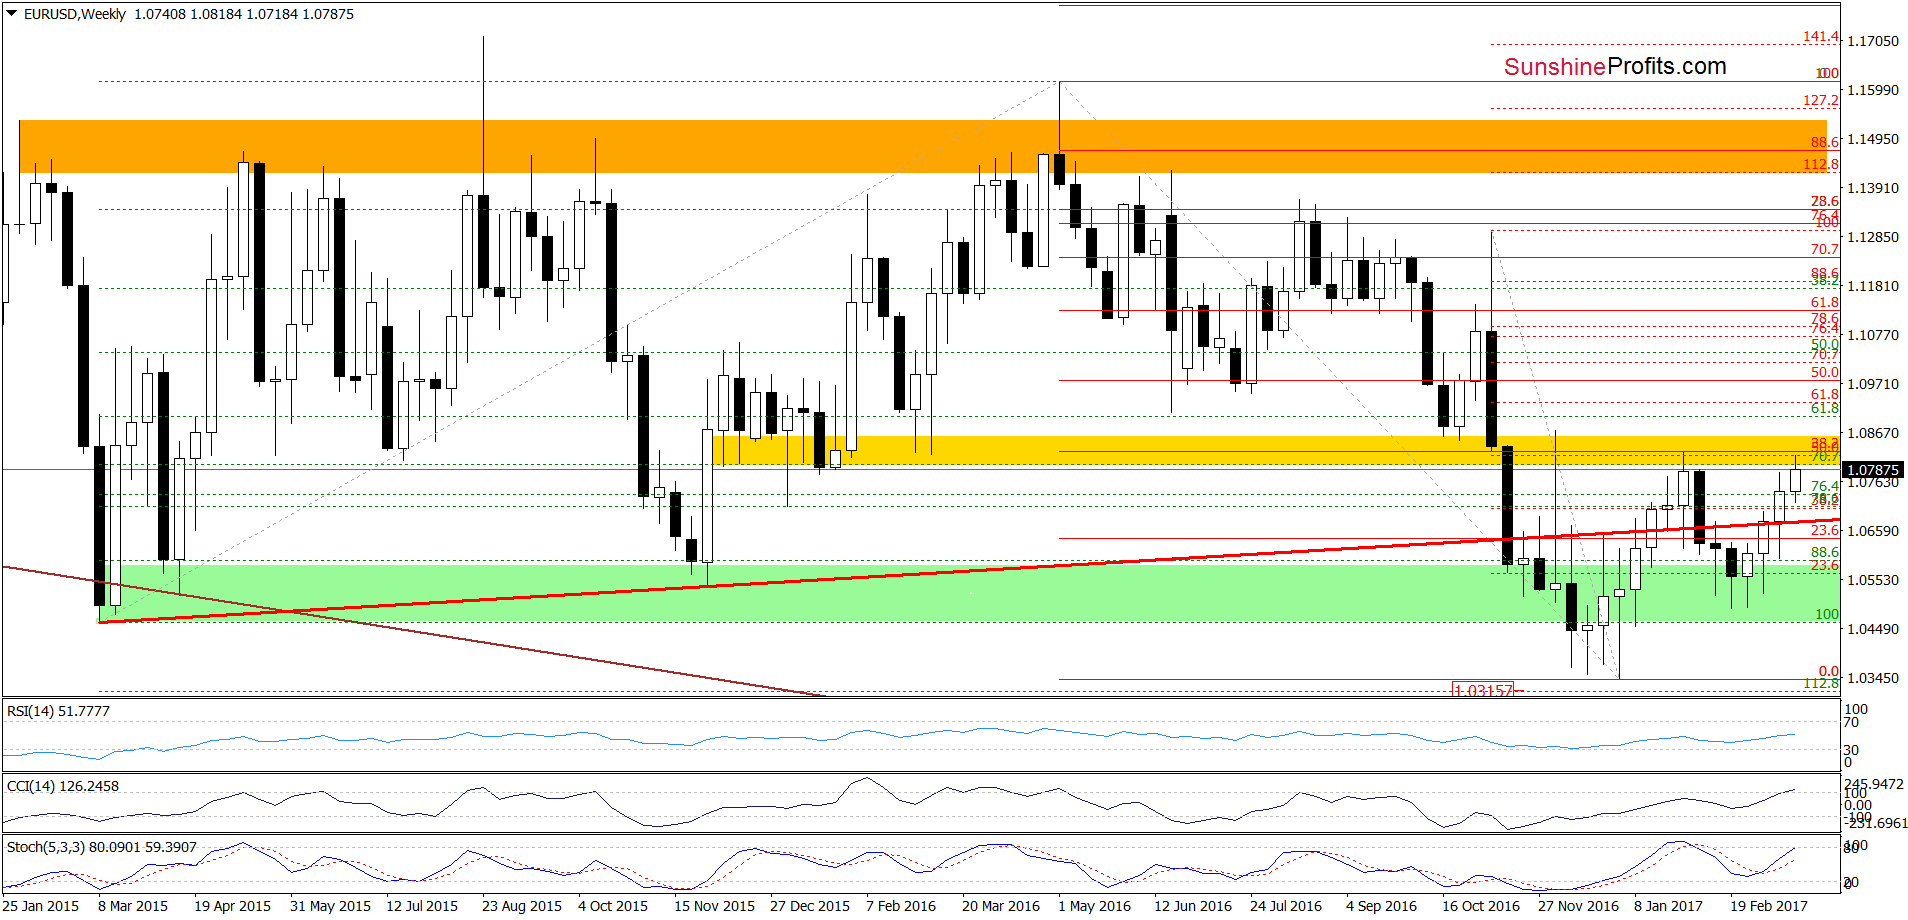1908x920 pixels.
Task: Click the red-boxed 1.03157 price label
Action: [1484, 690]
